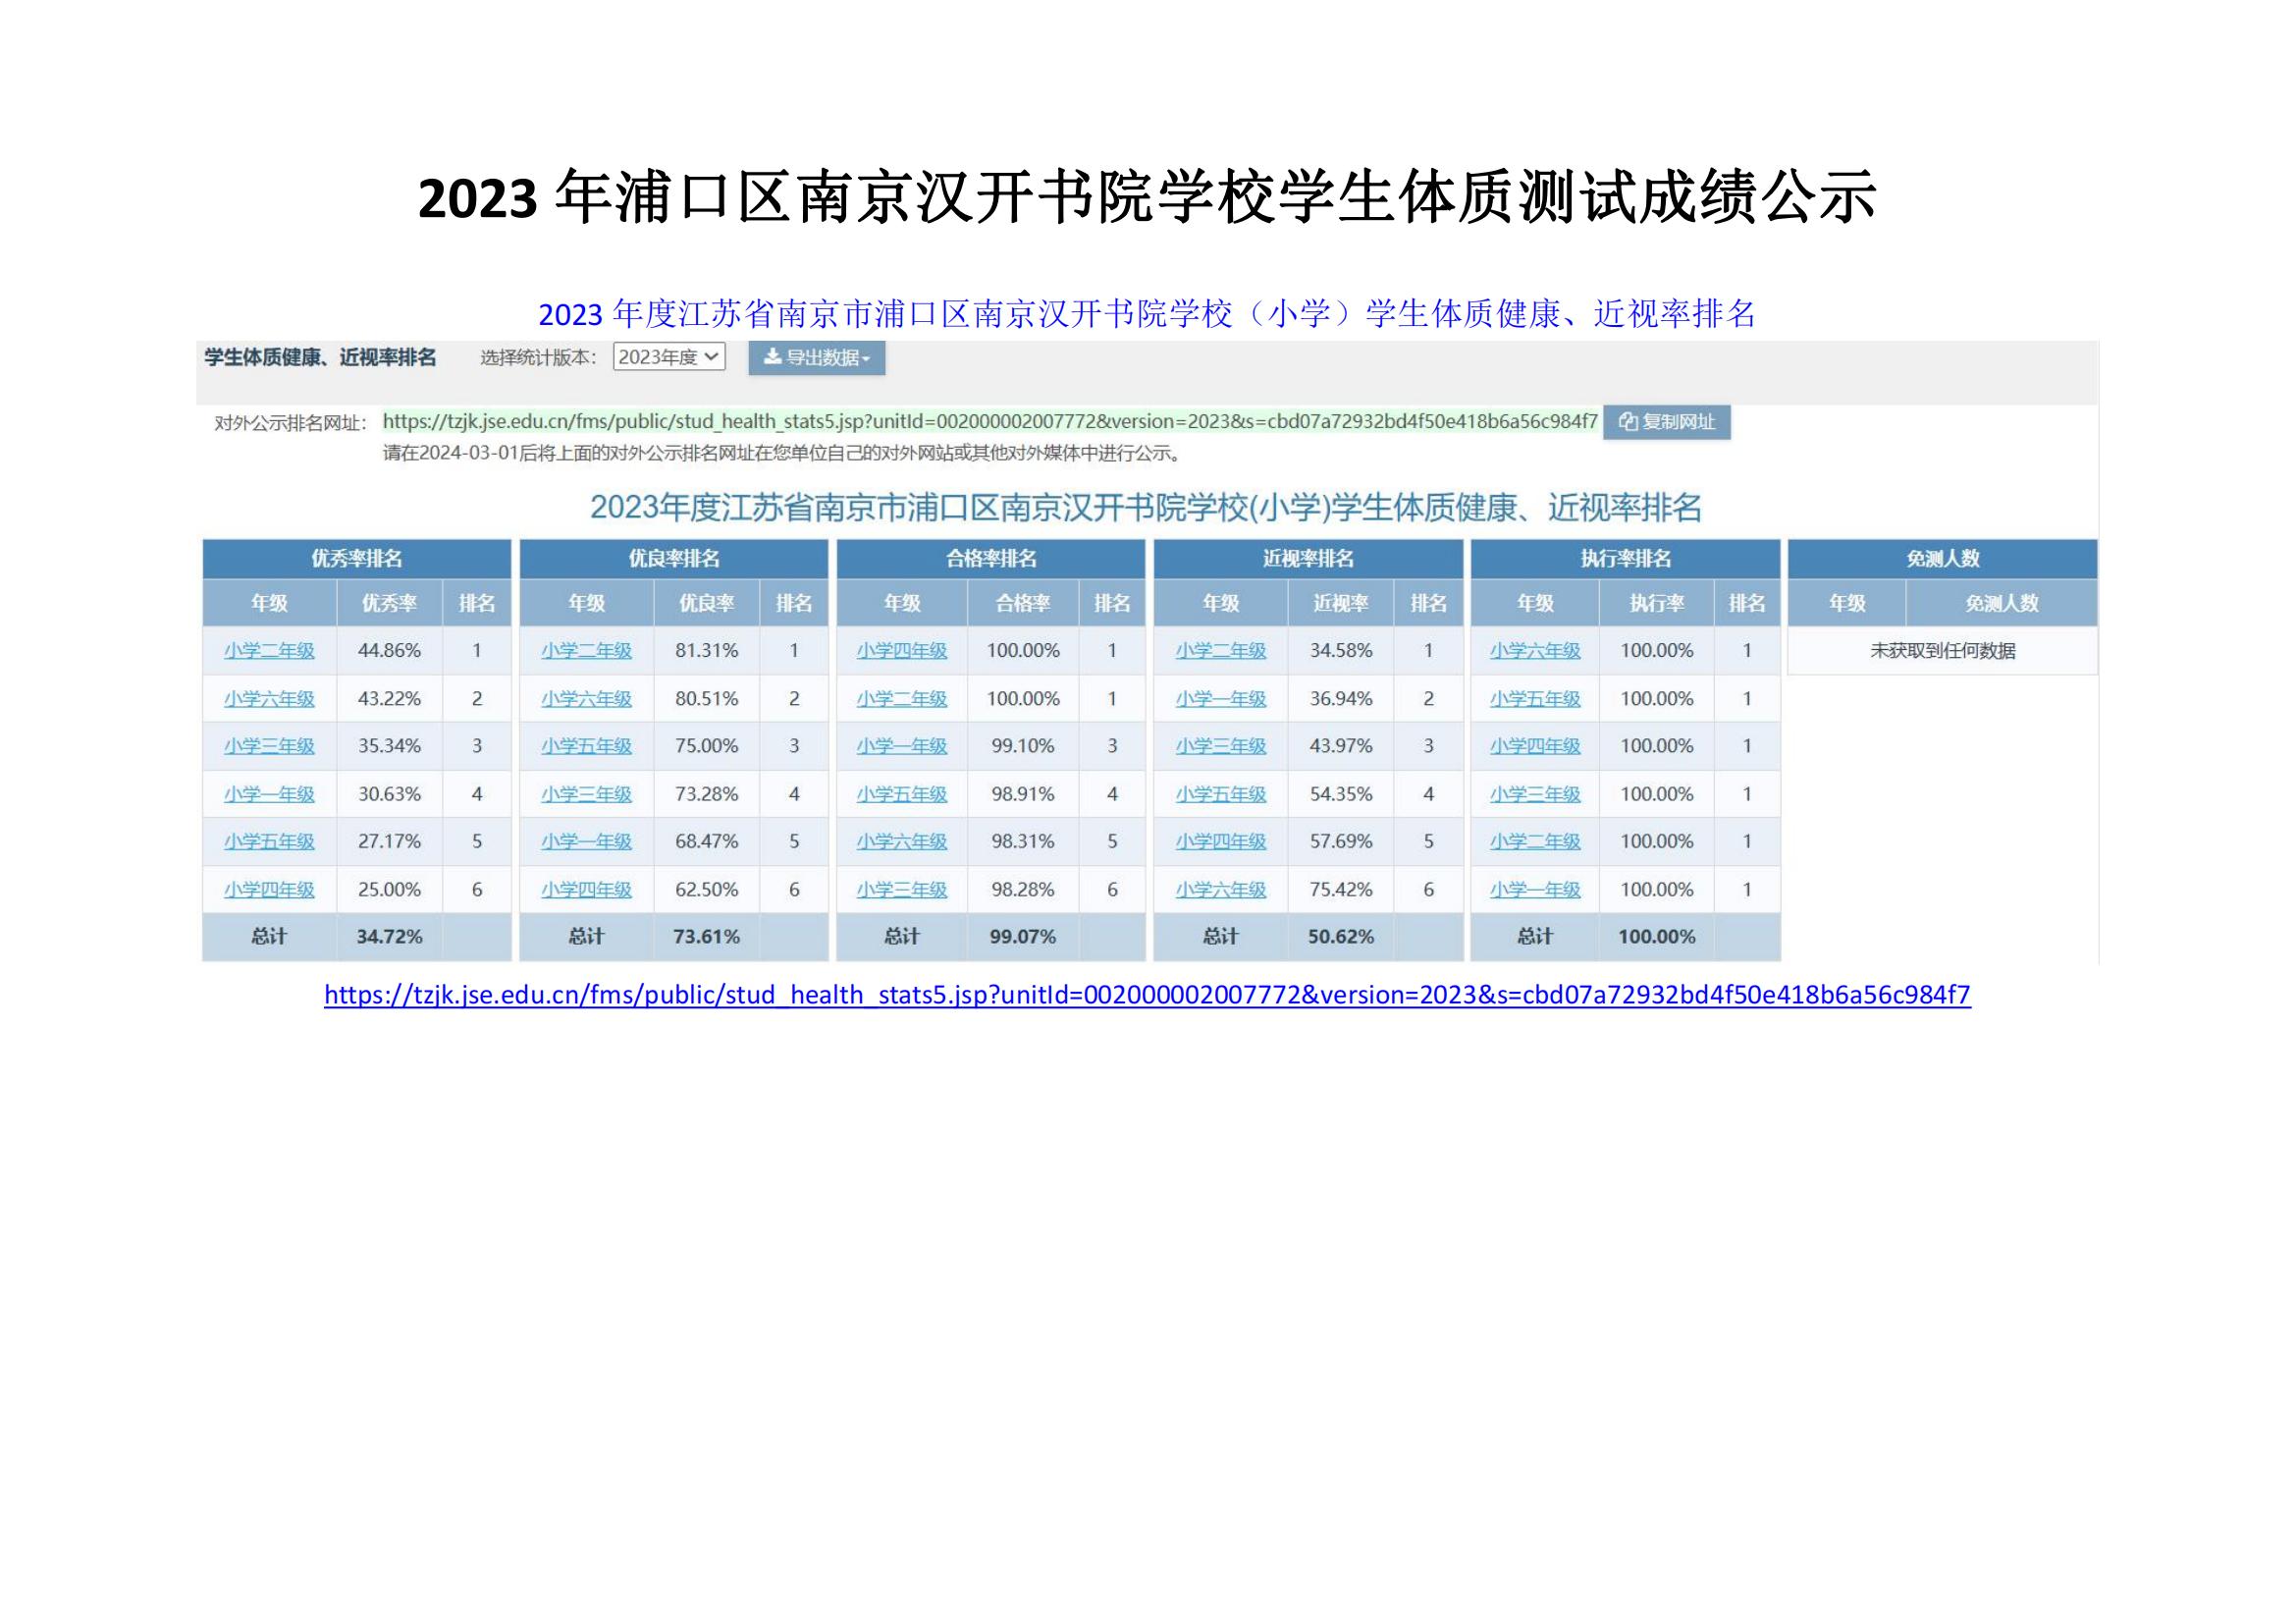2296x1624 pixels.
Task: Open 小学二年级 link in 优秀率排名 table
Action: pos(269,651)
